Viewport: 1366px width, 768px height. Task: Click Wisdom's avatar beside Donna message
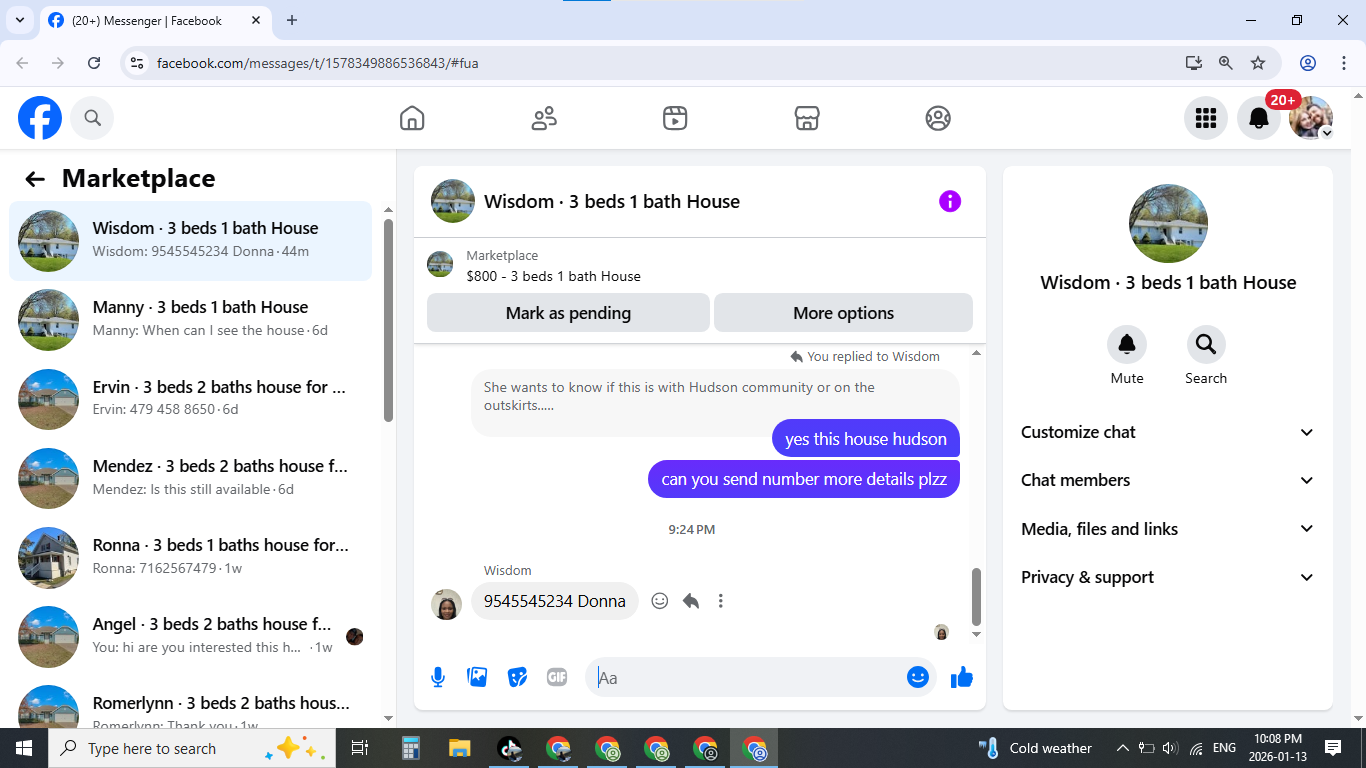pyautogui.click(x=446, y=604)
